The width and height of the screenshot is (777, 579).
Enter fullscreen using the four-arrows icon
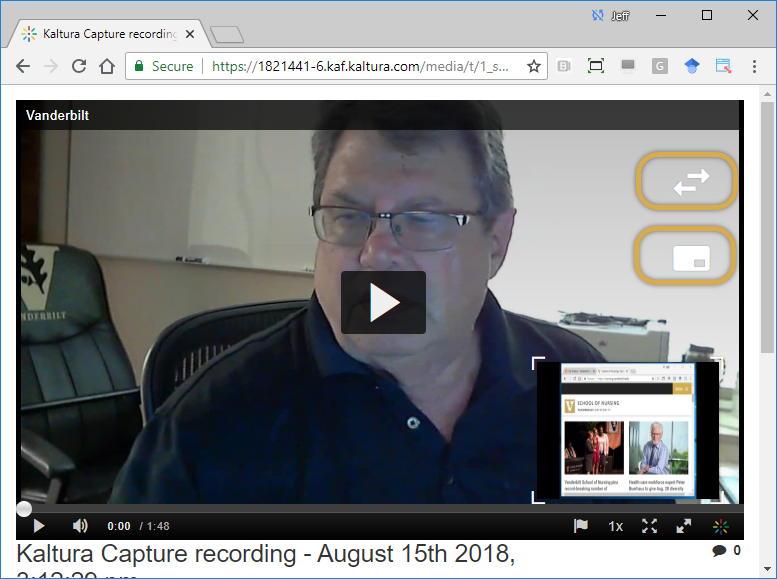pyautogui.click(x=649, y=526)
